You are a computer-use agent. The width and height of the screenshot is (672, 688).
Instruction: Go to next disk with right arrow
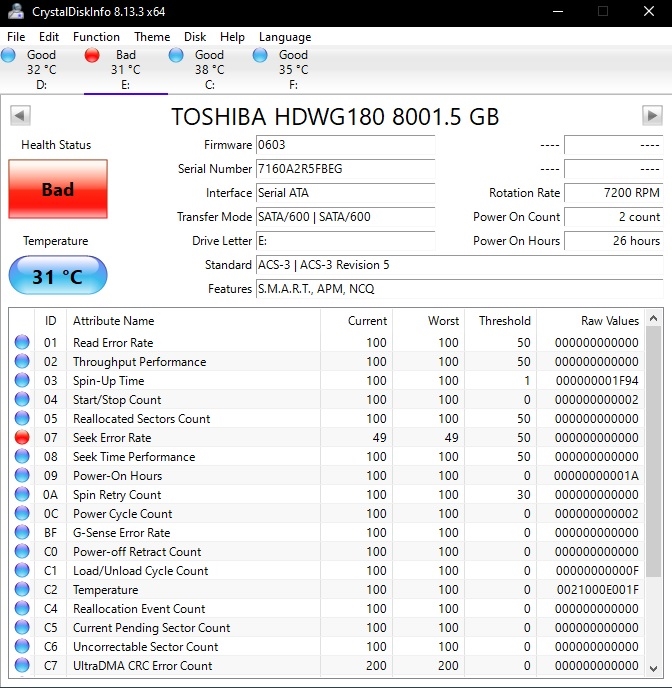tap(652, 115)
